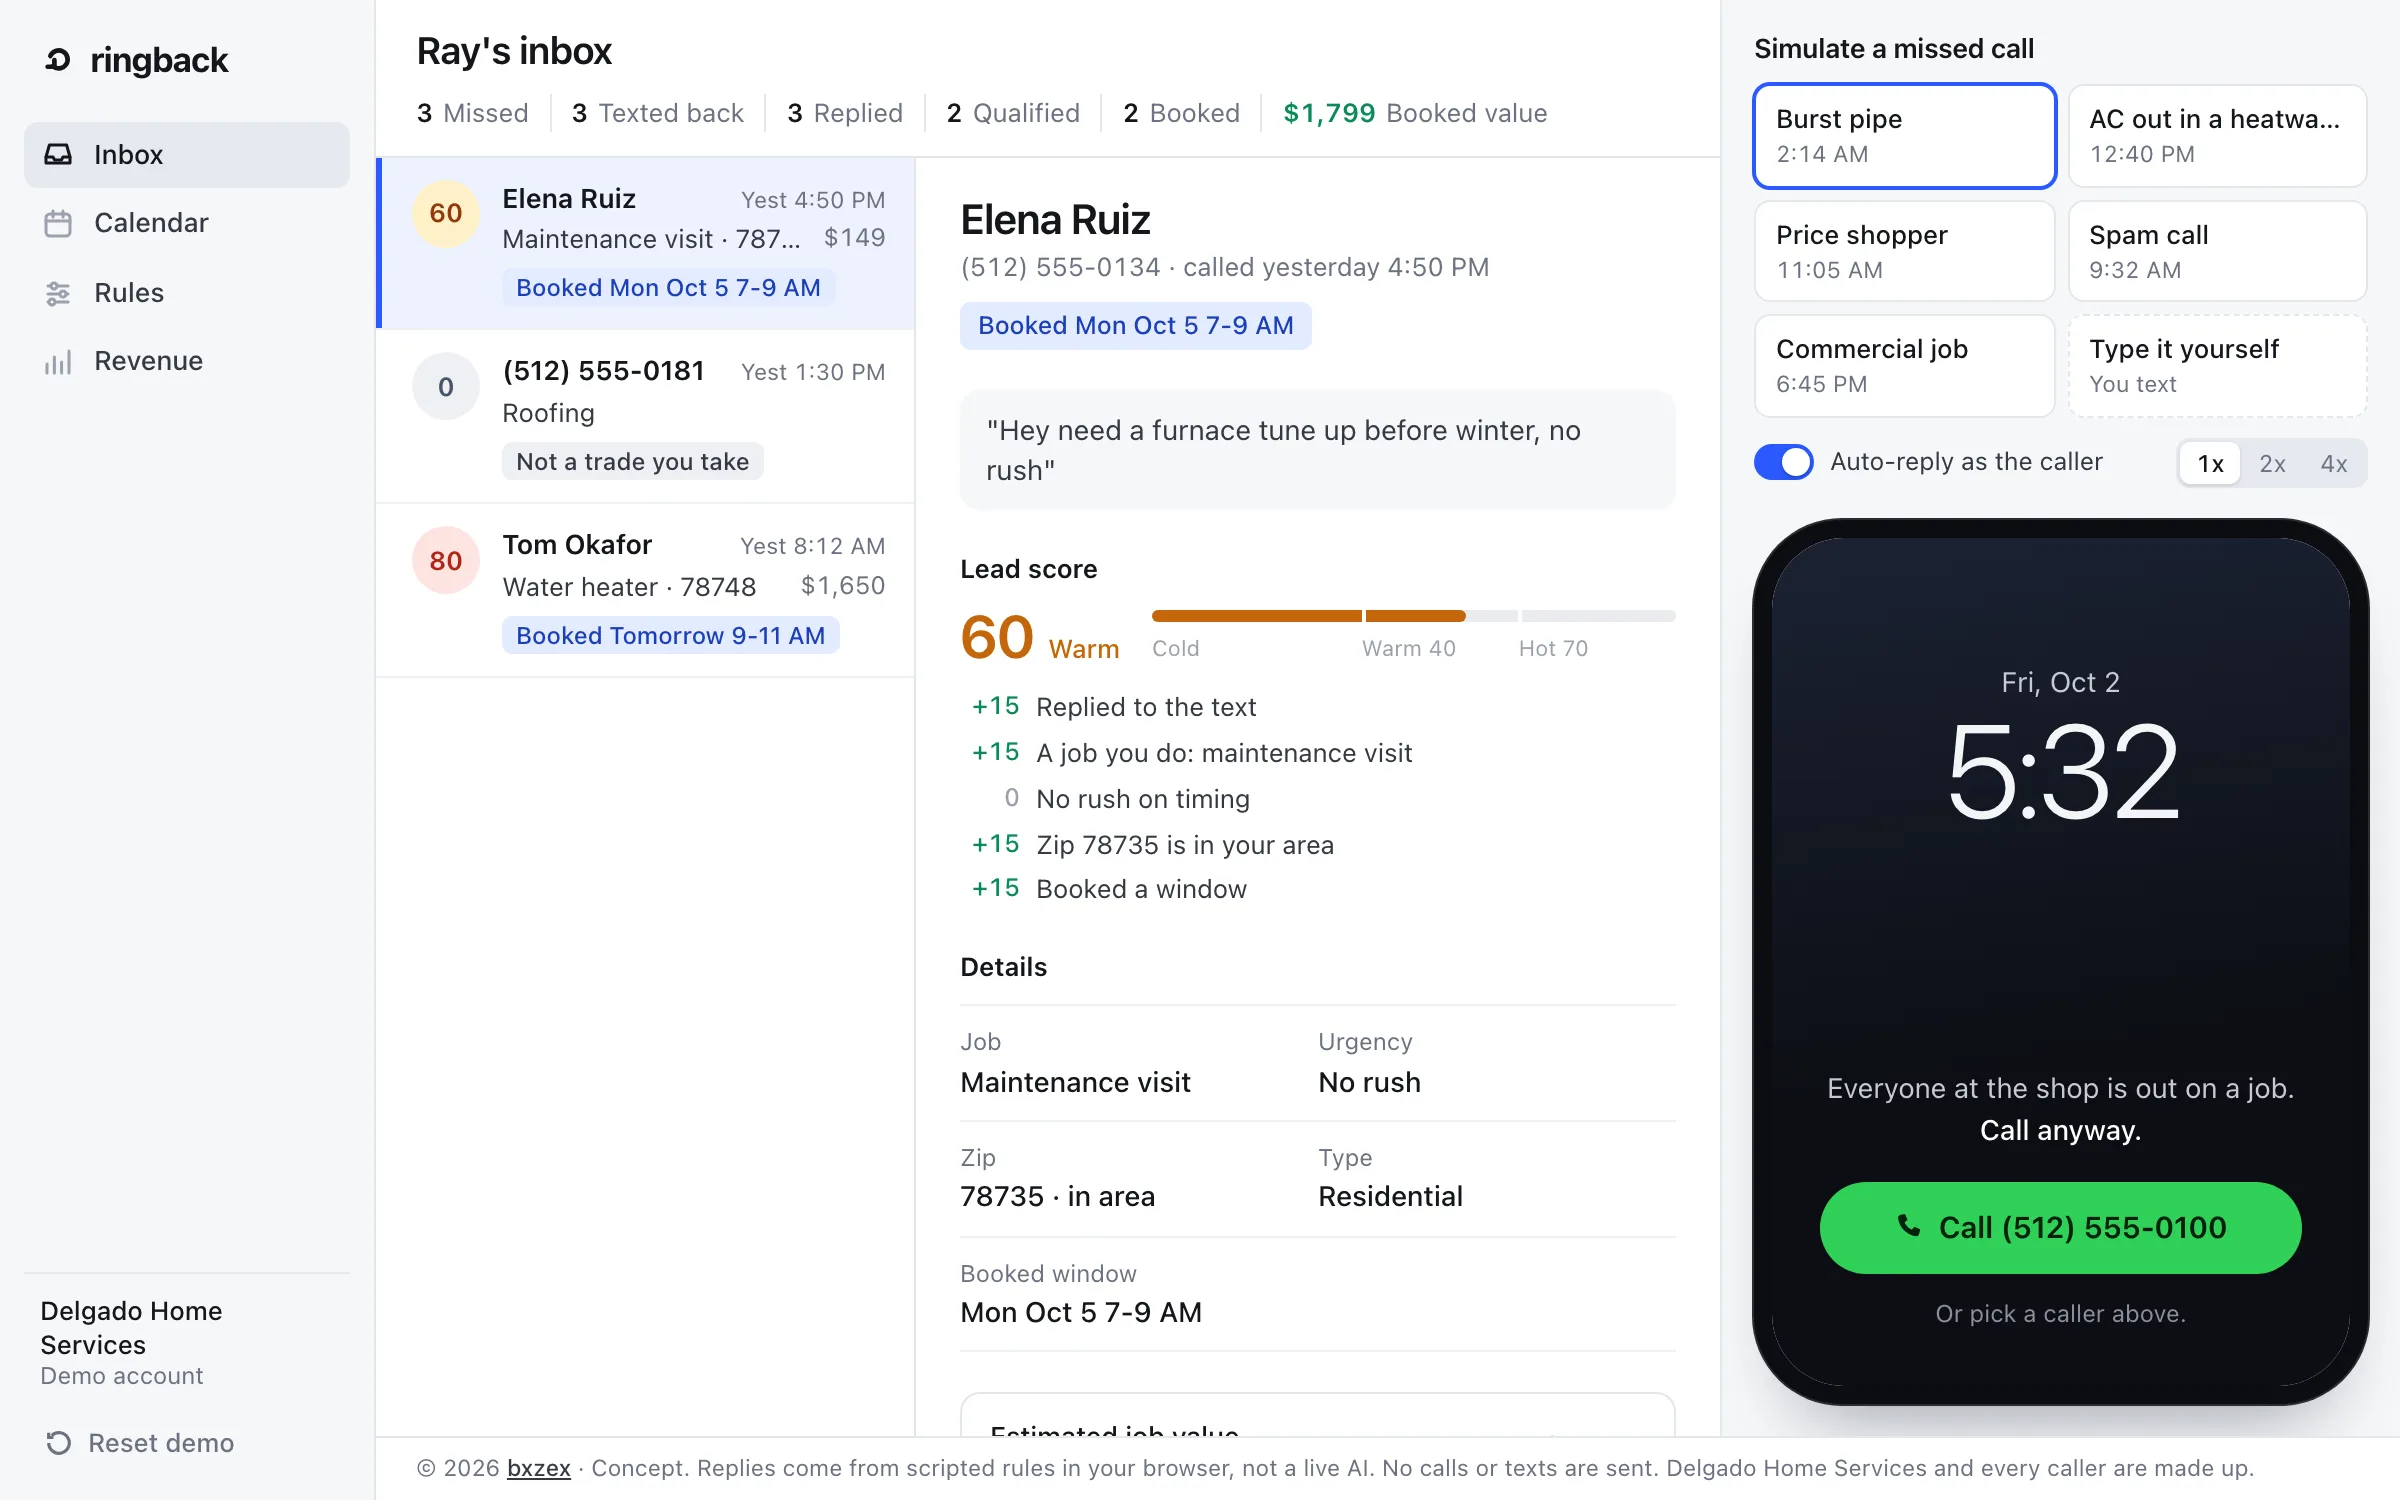Simulate the AC out in a heatwave call
The image size is (2400, 1500).
2217,136
